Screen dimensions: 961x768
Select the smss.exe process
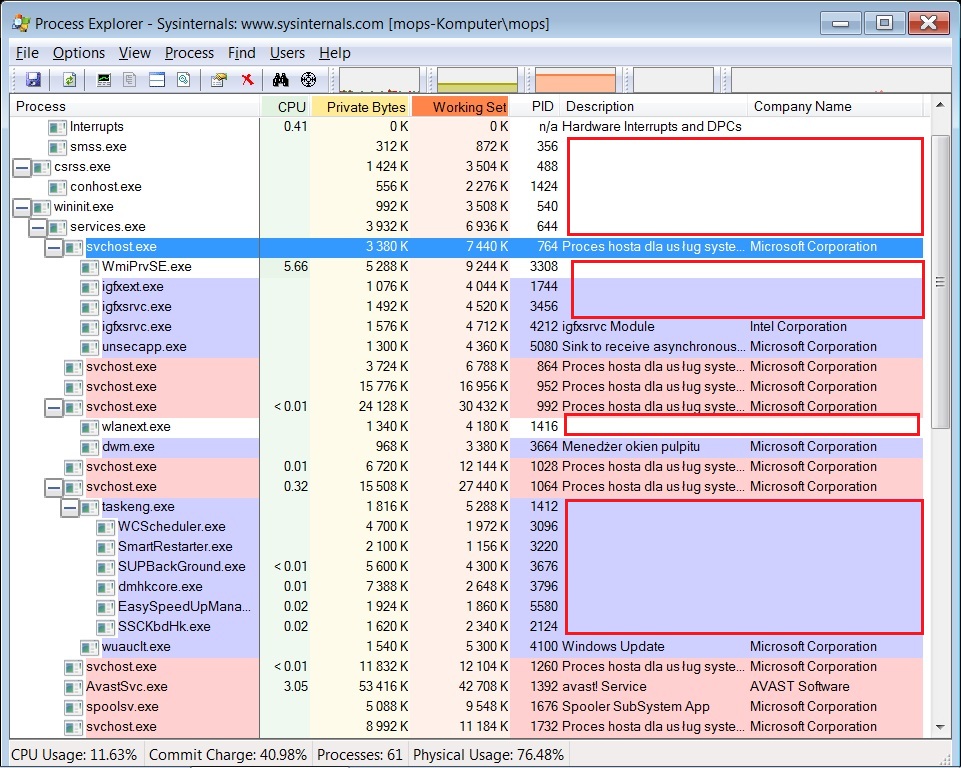pos(466,147)
